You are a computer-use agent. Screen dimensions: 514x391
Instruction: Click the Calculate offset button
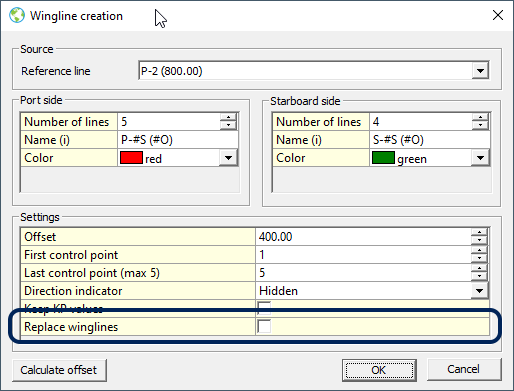pos(59,370)
